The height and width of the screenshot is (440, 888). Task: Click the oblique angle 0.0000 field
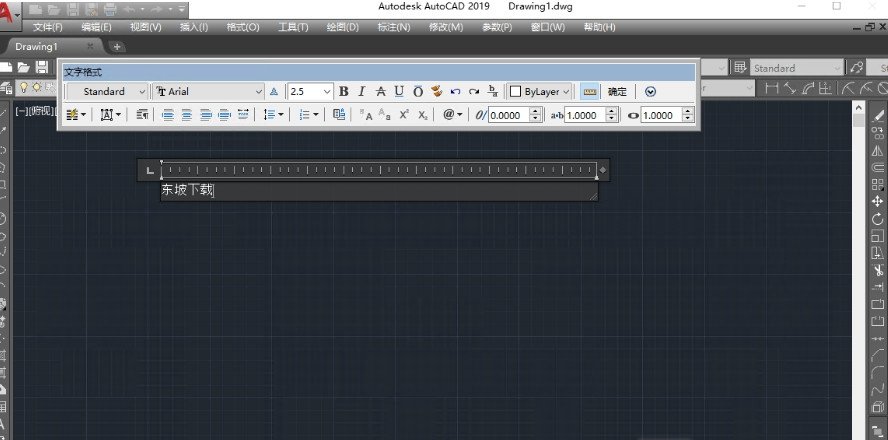click(x=509, y=116)
